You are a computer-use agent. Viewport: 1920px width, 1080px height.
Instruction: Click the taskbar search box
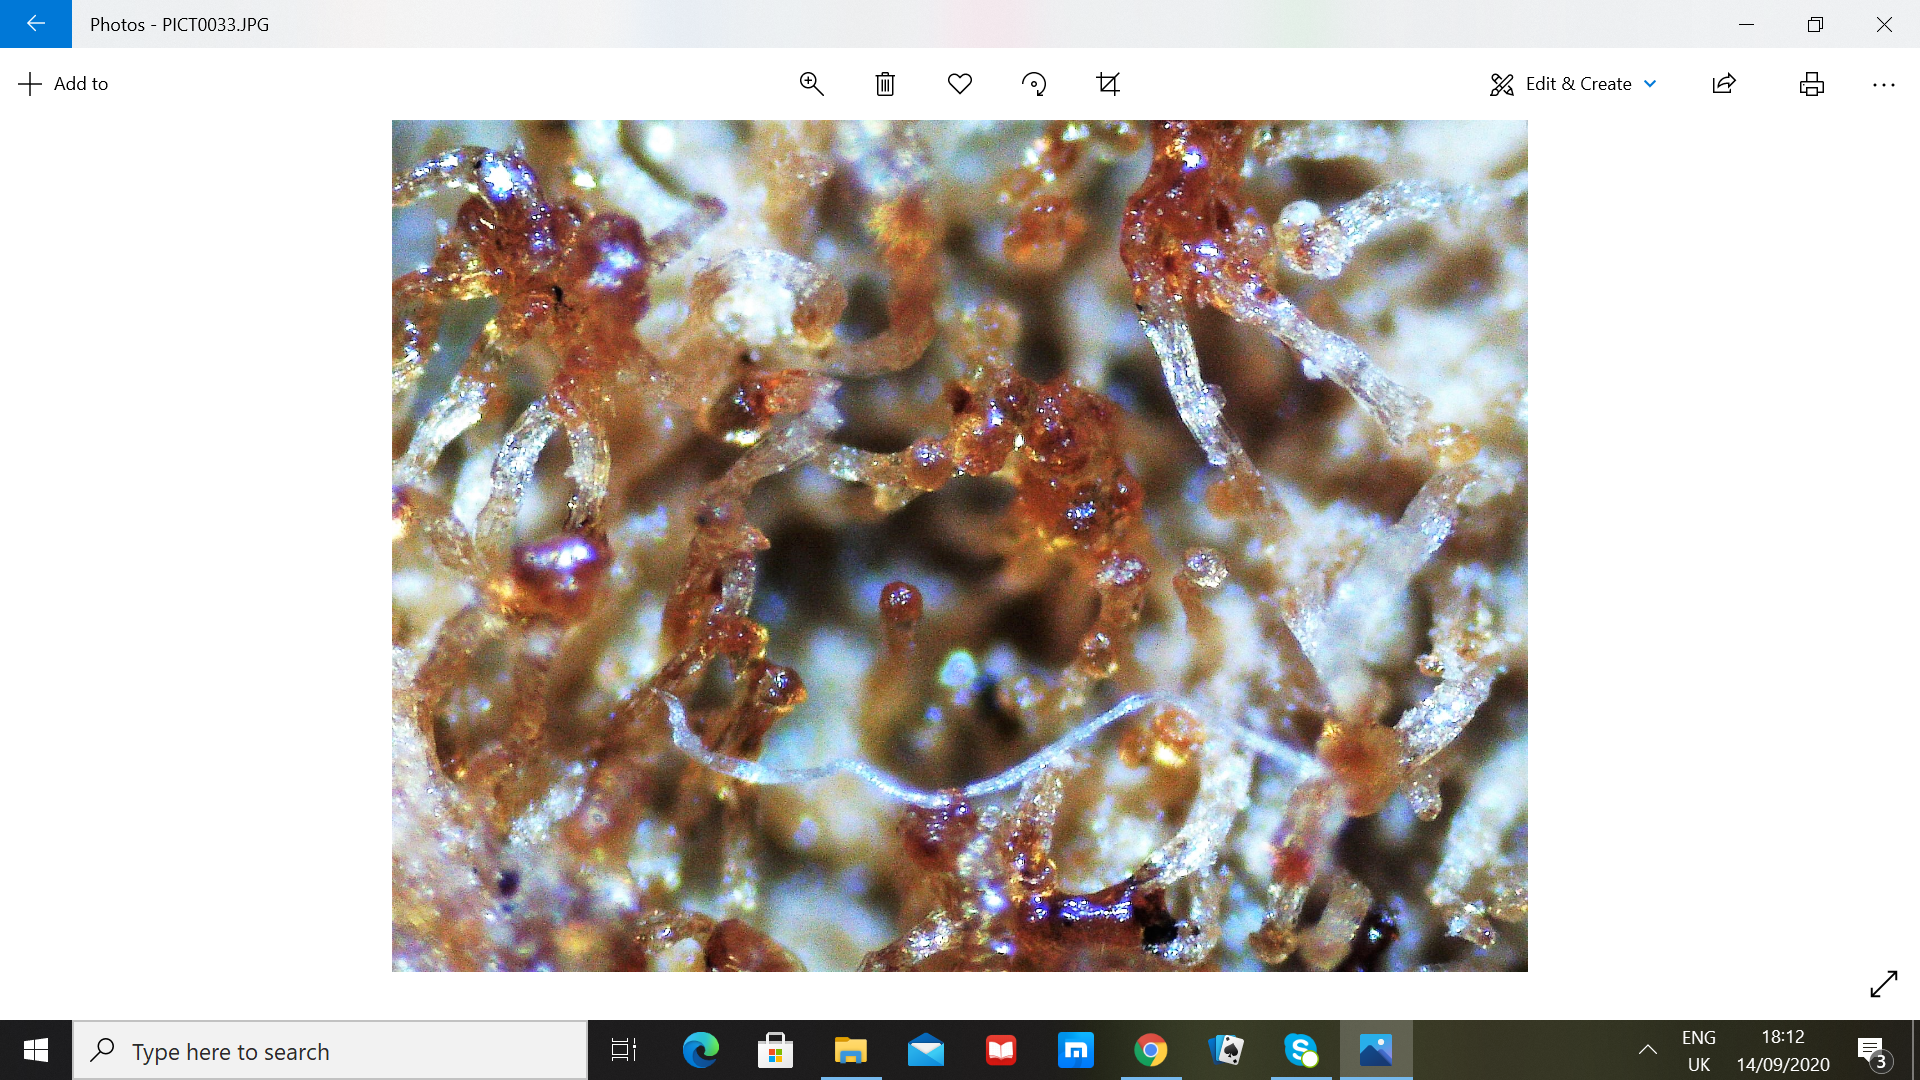(x=330, y=1051)
